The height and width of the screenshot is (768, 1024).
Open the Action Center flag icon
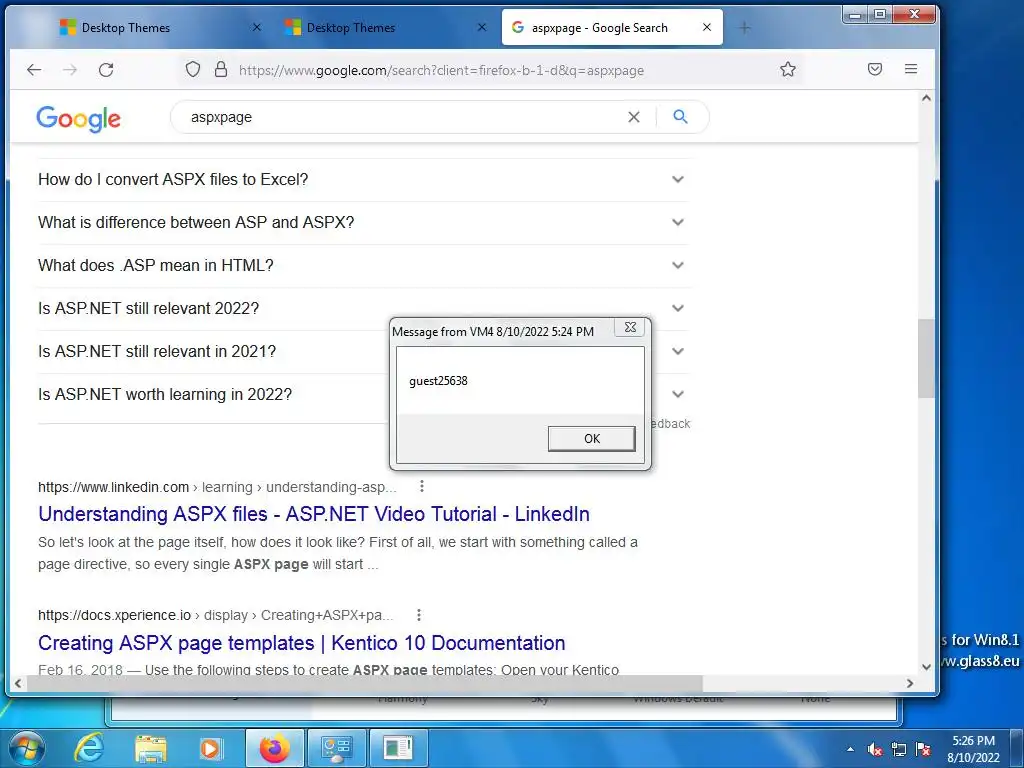(x=923, y=749)
